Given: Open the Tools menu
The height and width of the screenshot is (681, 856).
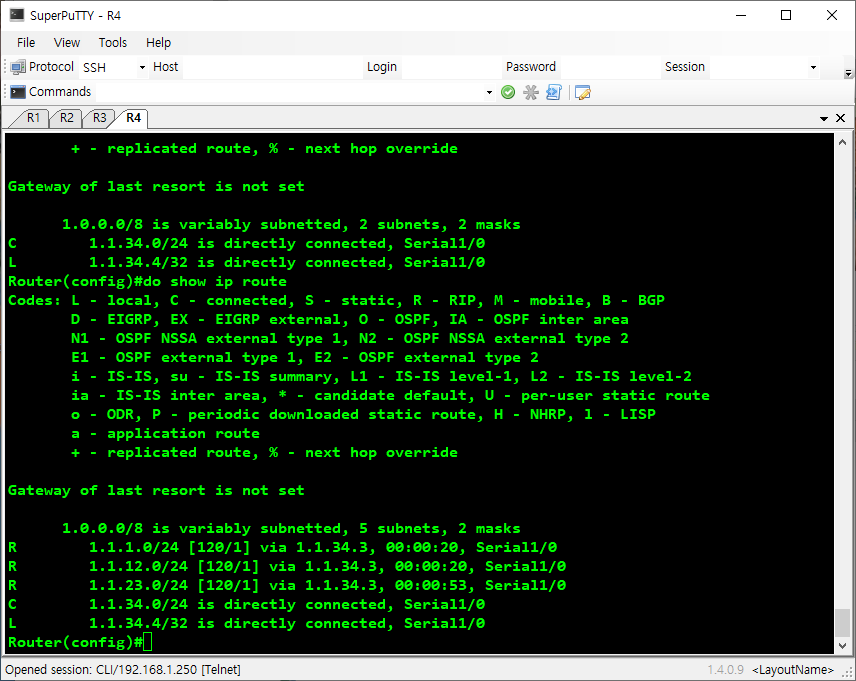Looking at the screenshot, I should 112,43.
